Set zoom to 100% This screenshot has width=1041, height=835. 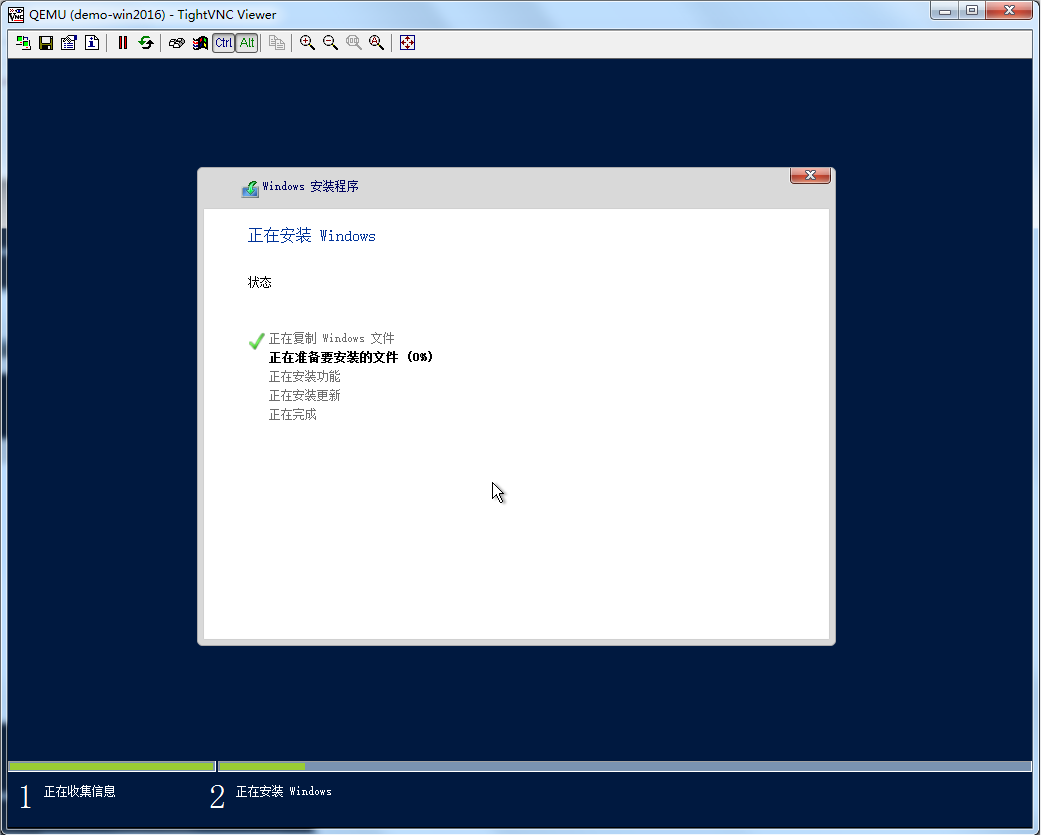(x=354, y=43)
